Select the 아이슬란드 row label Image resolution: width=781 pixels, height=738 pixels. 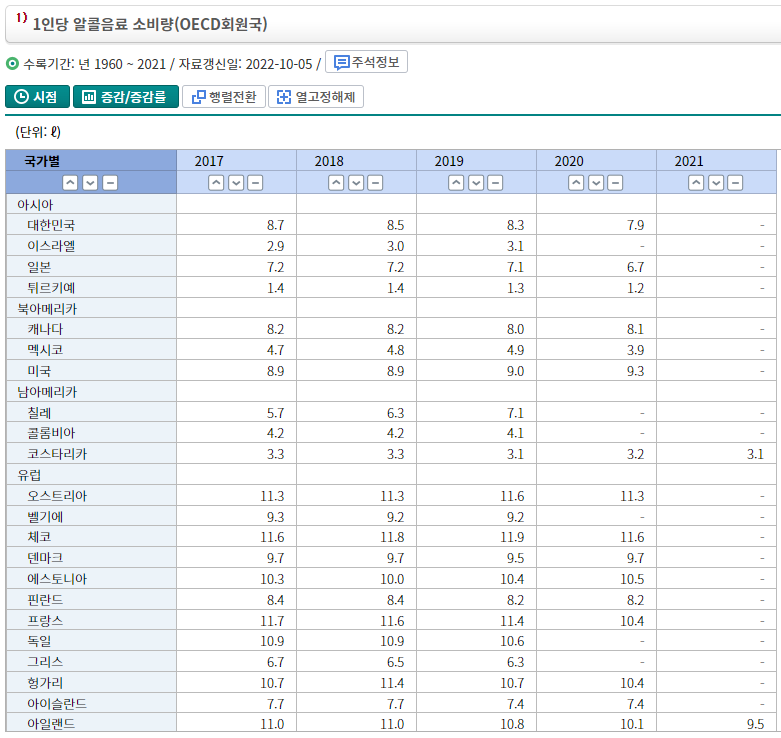coord(57,704)
